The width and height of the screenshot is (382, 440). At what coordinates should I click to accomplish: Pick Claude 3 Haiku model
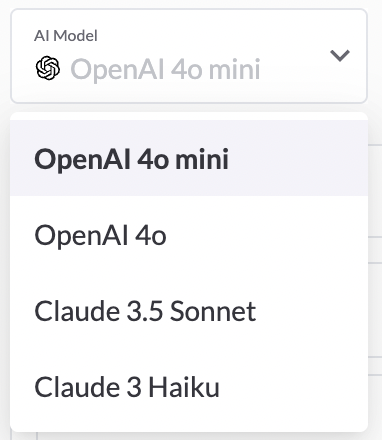tap(189, 387)
